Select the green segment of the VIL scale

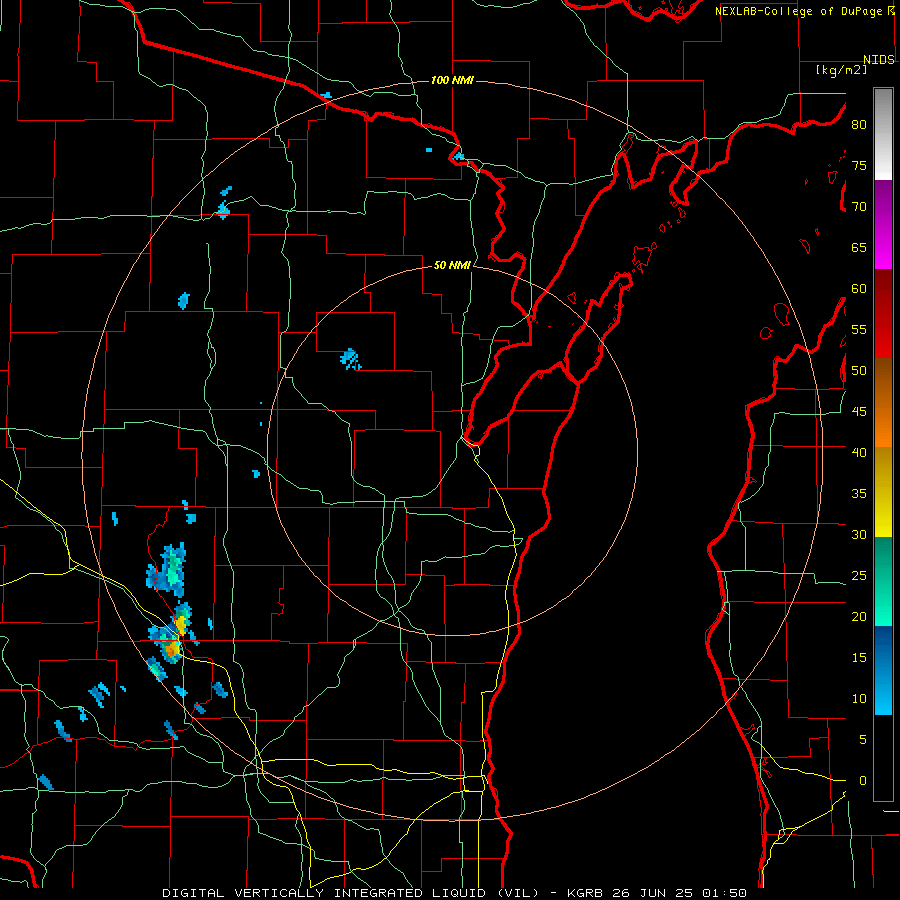(x=883, y=581)
